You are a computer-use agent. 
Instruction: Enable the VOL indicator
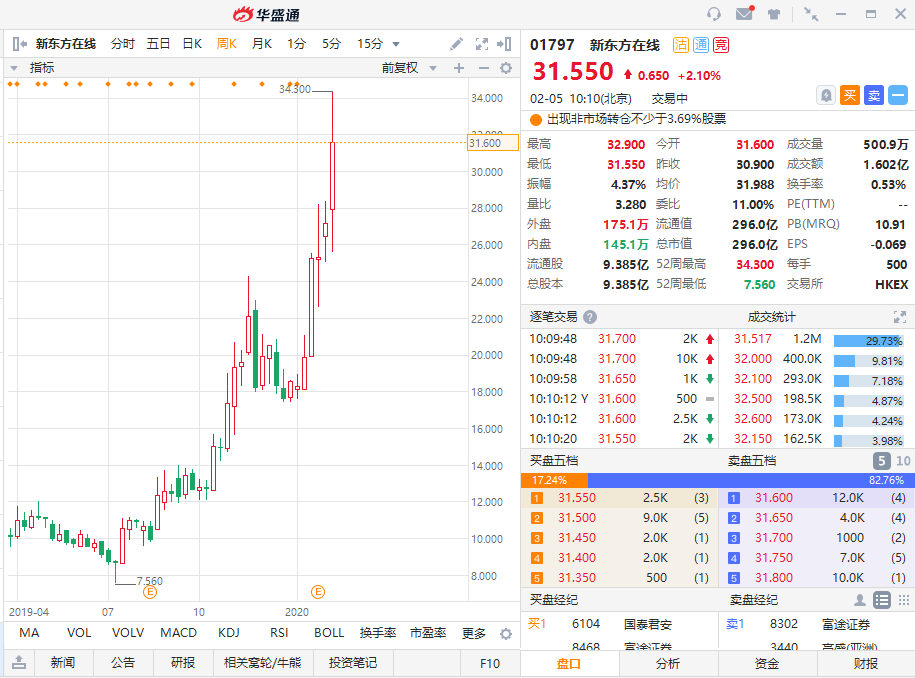(x=79, y=633)
